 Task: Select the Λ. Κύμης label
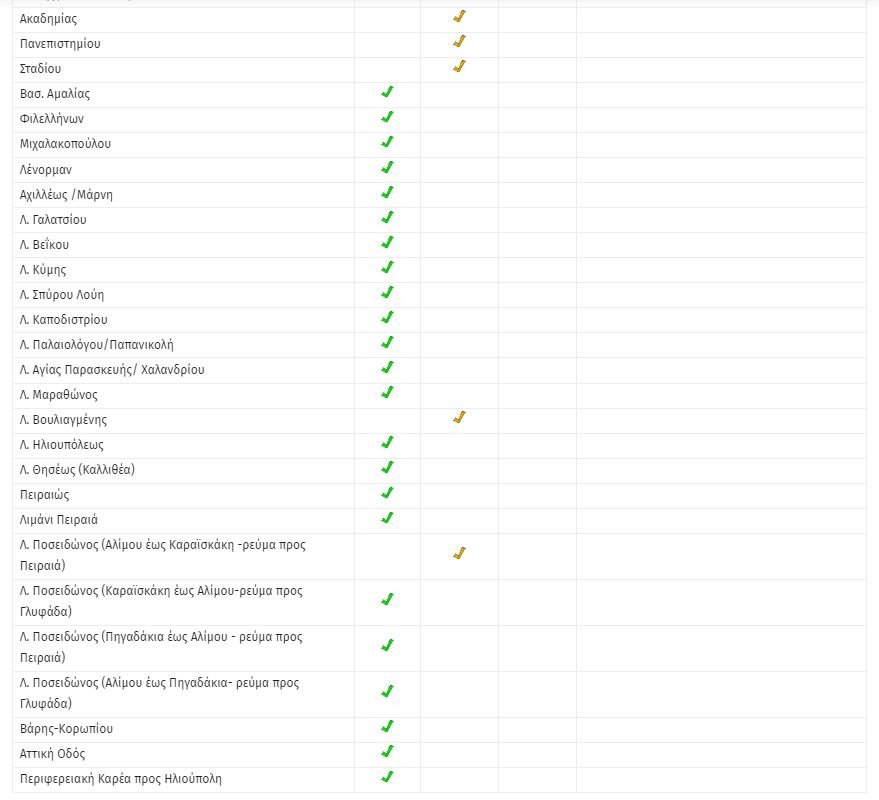tap(43, 270)
